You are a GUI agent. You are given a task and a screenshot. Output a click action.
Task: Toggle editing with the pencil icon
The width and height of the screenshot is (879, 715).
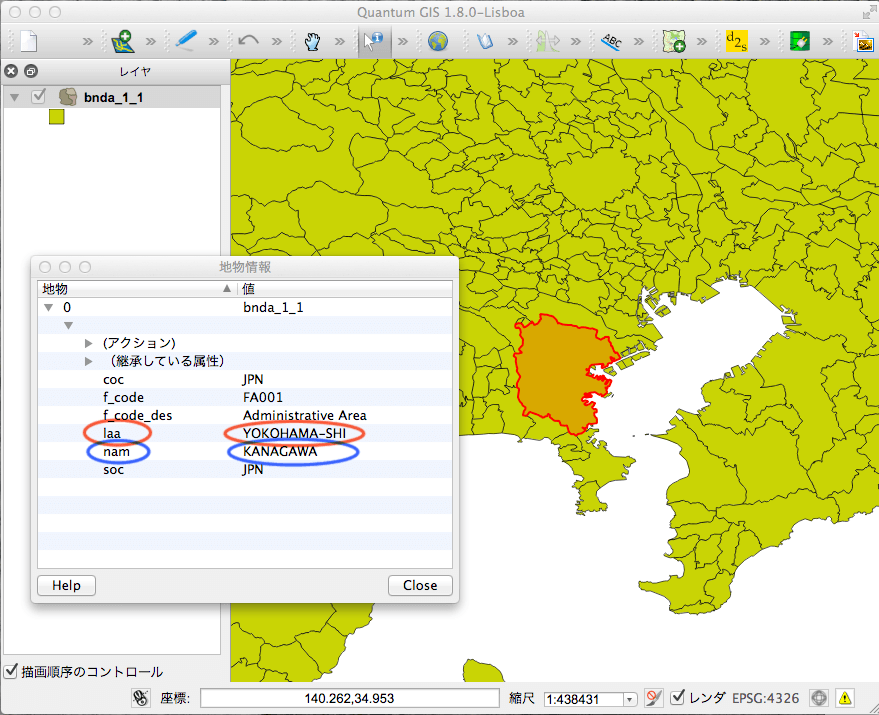186,41
